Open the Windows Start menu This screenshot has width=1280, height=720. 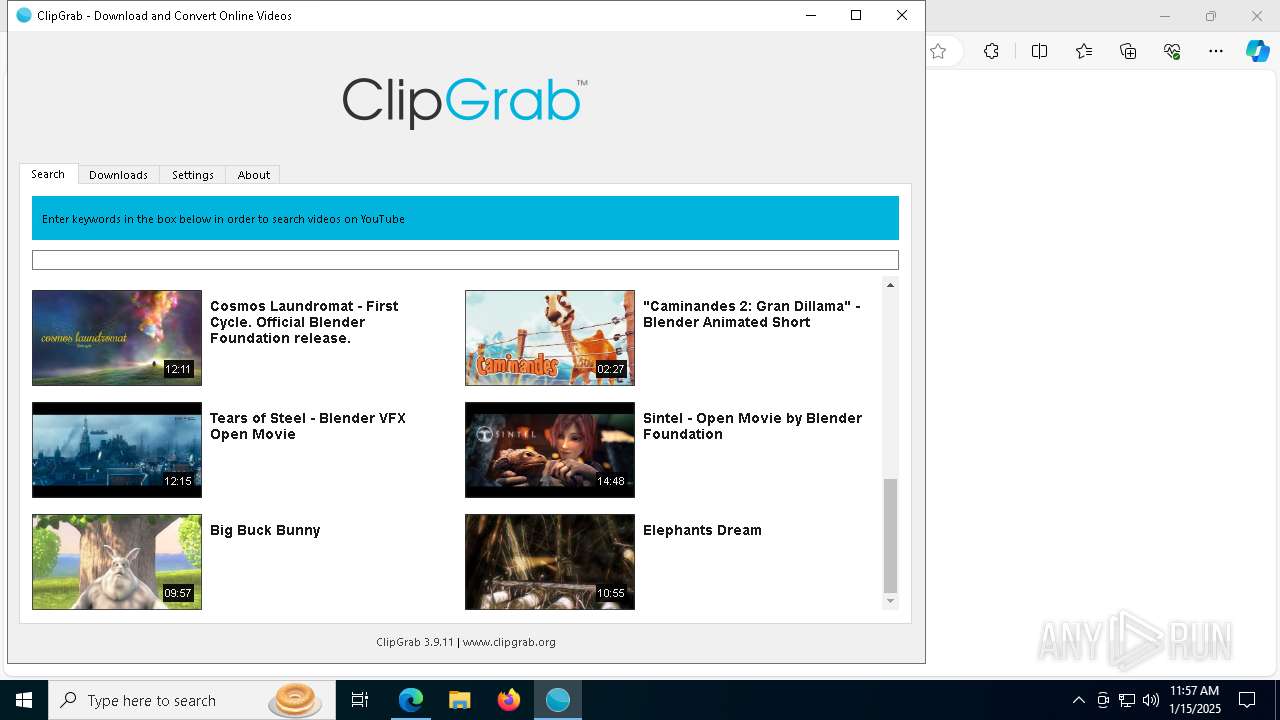click(24, 700)
